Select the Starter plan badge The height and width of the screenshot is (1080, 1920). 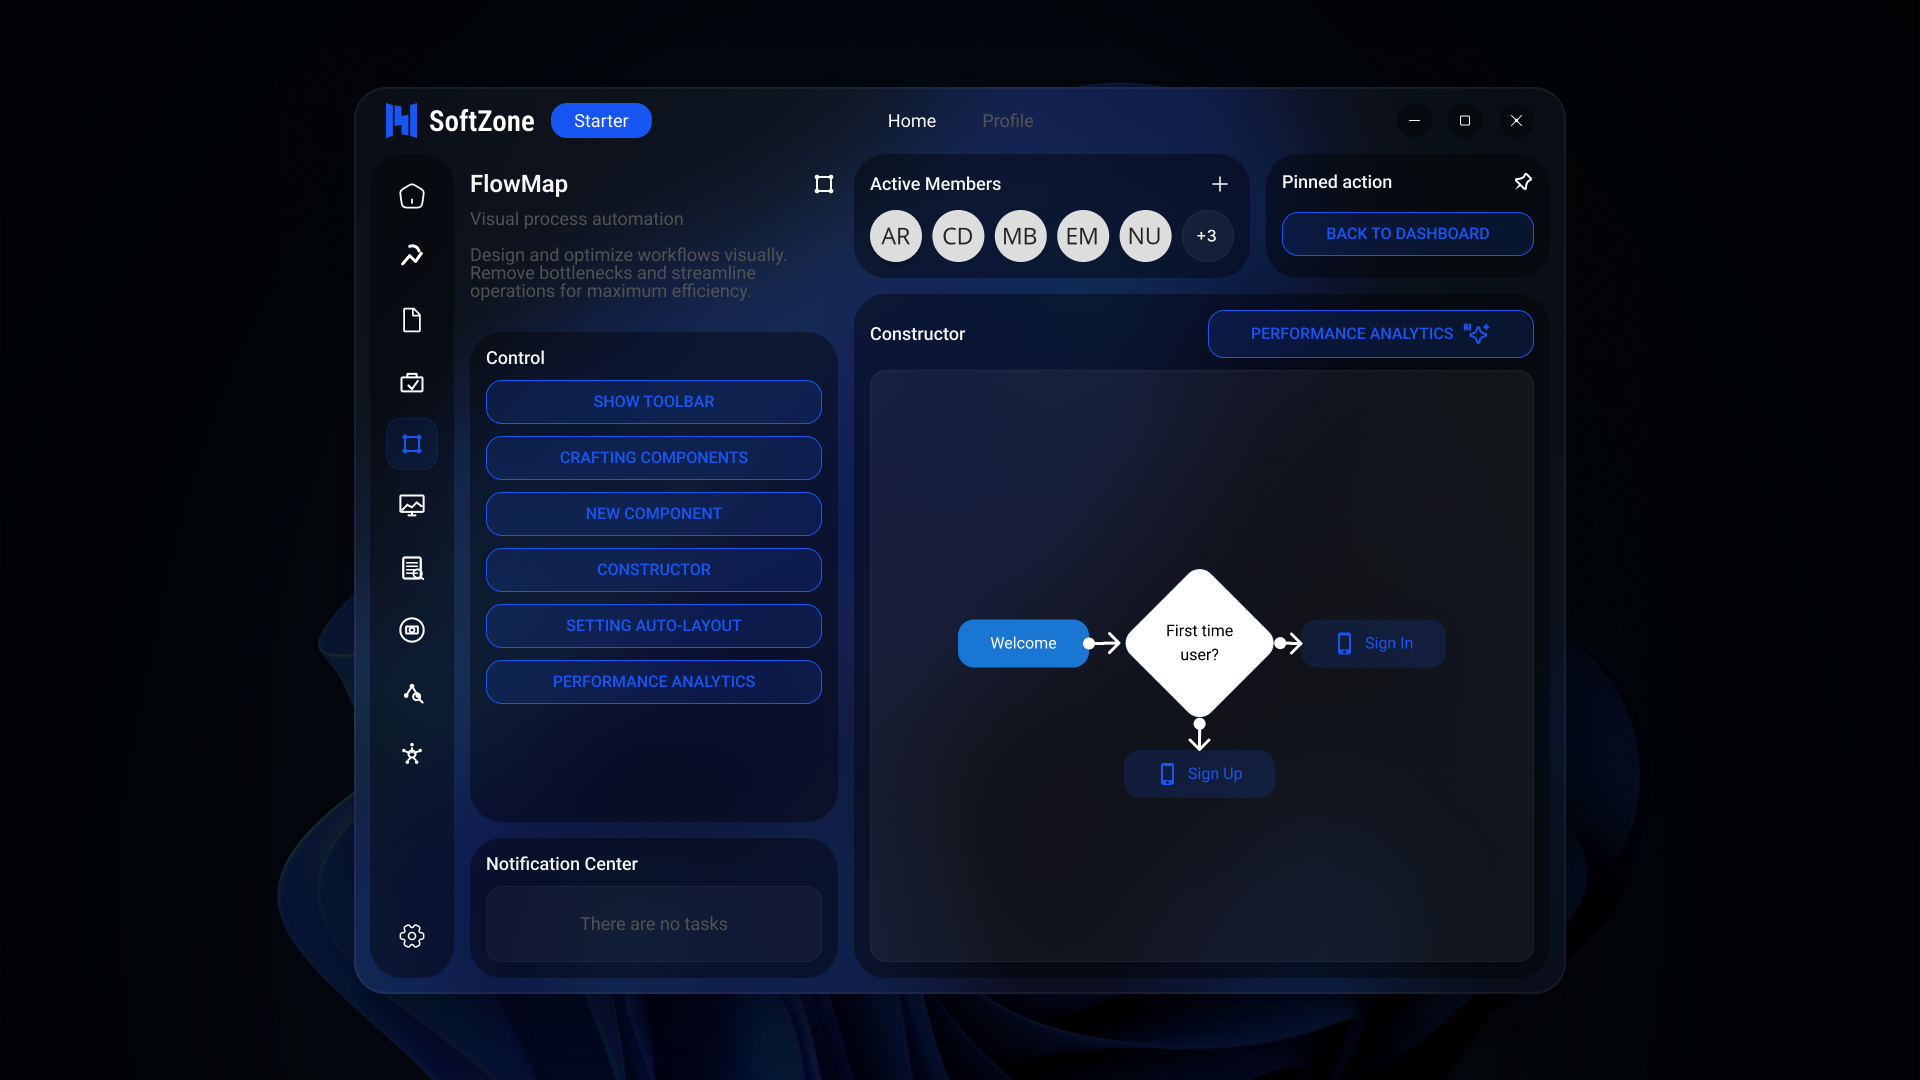(600, 120)
